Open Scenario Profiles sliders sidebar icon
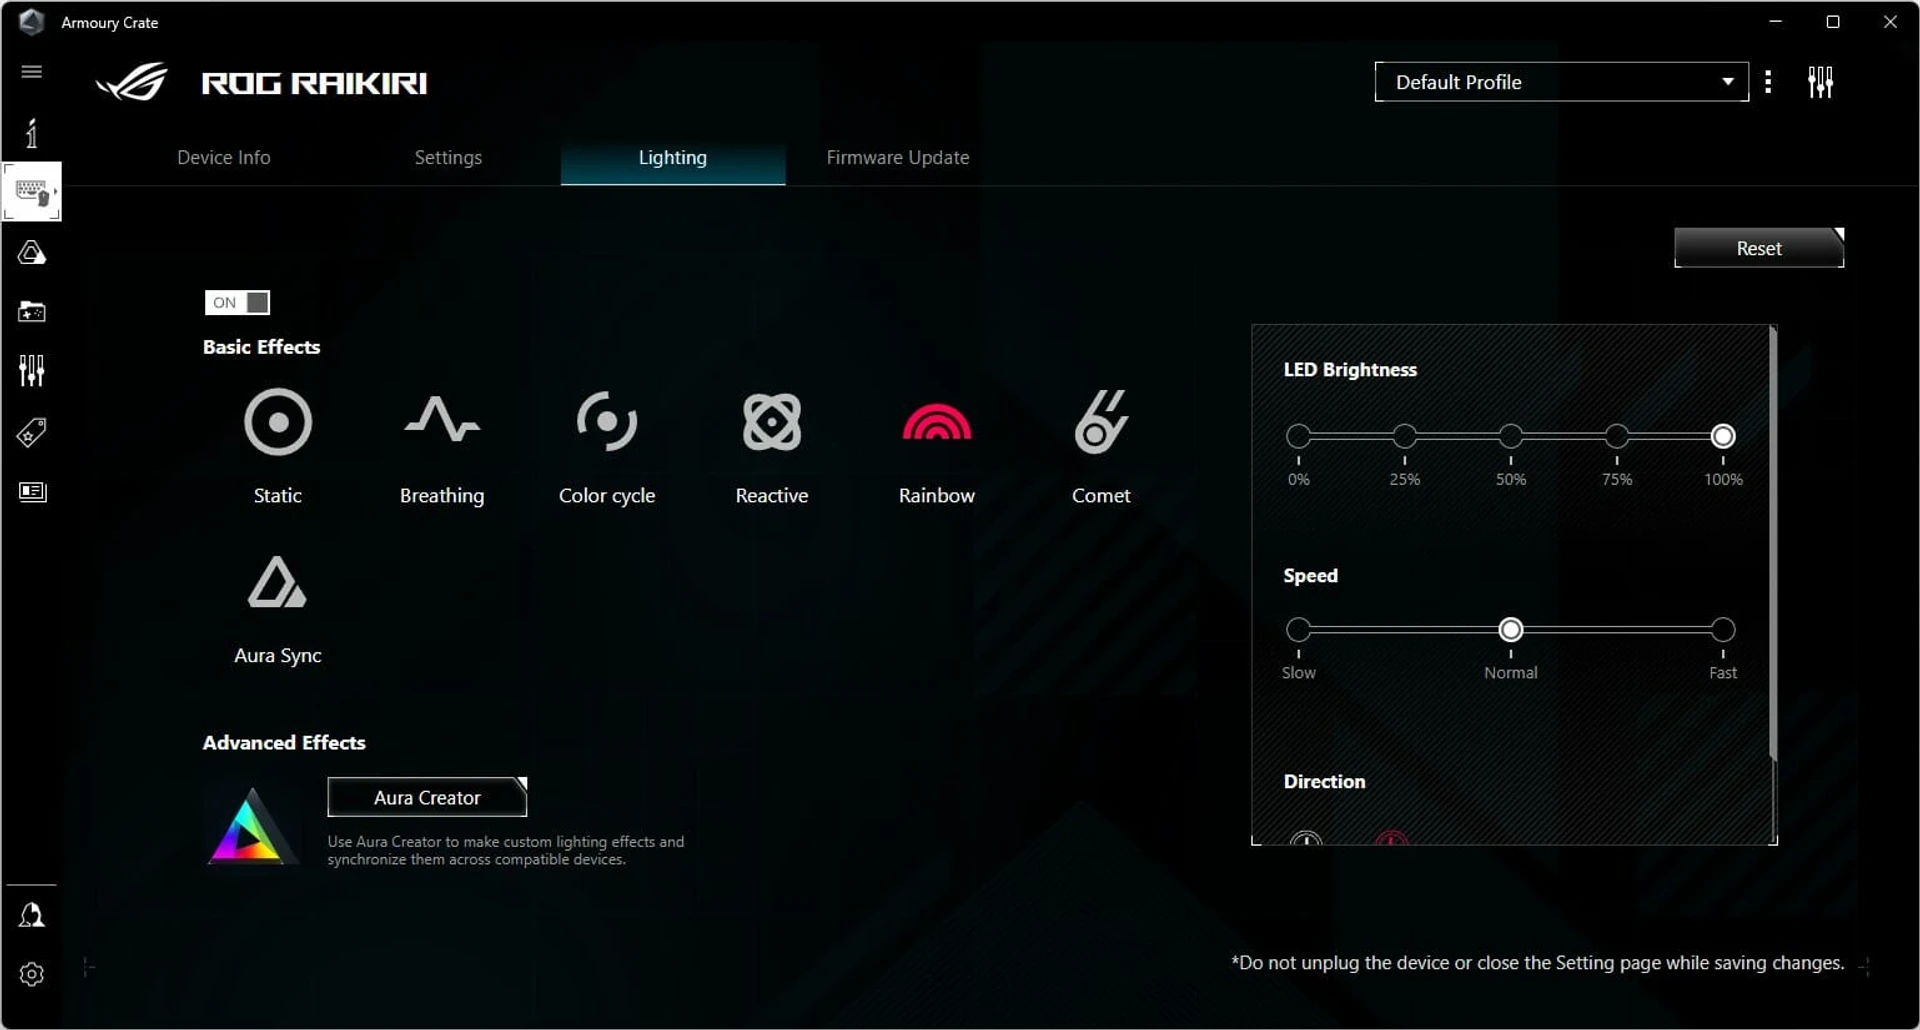This screenshot has height=1030, width=1920. coord(32,371)
